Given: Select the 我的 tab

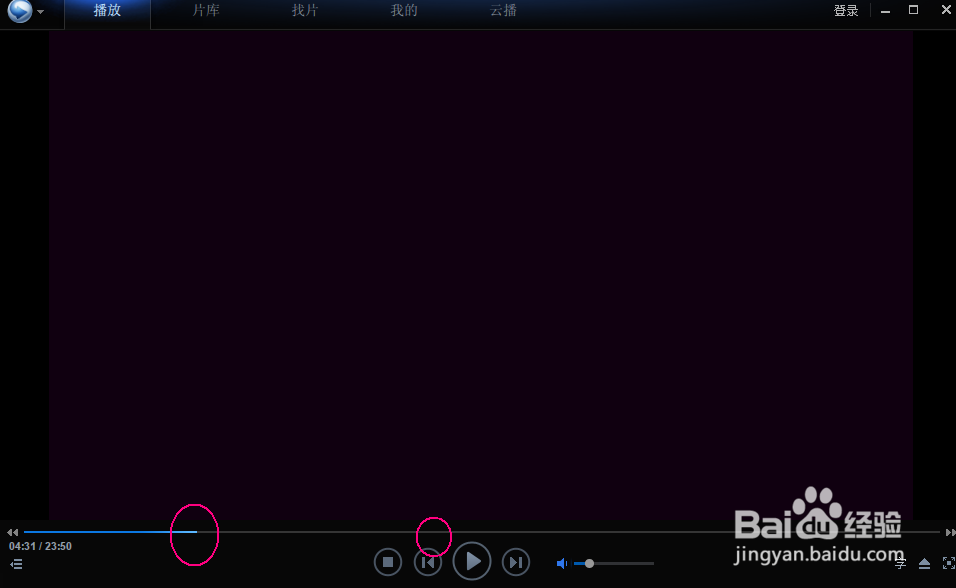Looking at the screenshot, I should (404, 10).
